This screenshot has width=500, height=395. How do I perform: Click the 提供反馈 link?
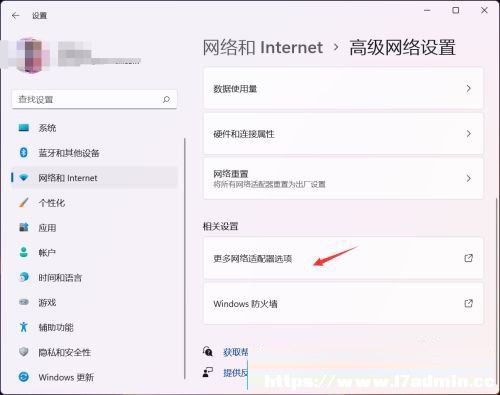pos(236,373)
